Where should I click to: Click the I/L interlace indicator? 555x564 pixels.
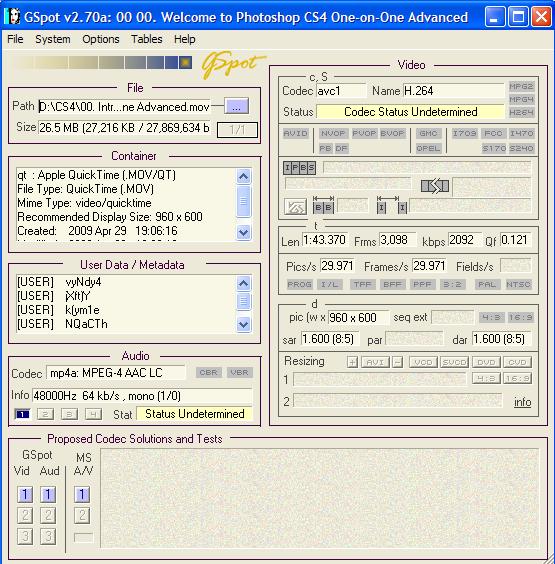(329, 285)
